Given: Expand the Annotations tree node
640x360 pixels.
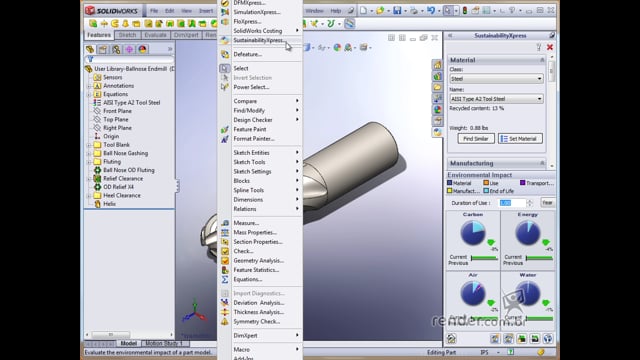Looking at the screenshot, I should pos(89,86).
